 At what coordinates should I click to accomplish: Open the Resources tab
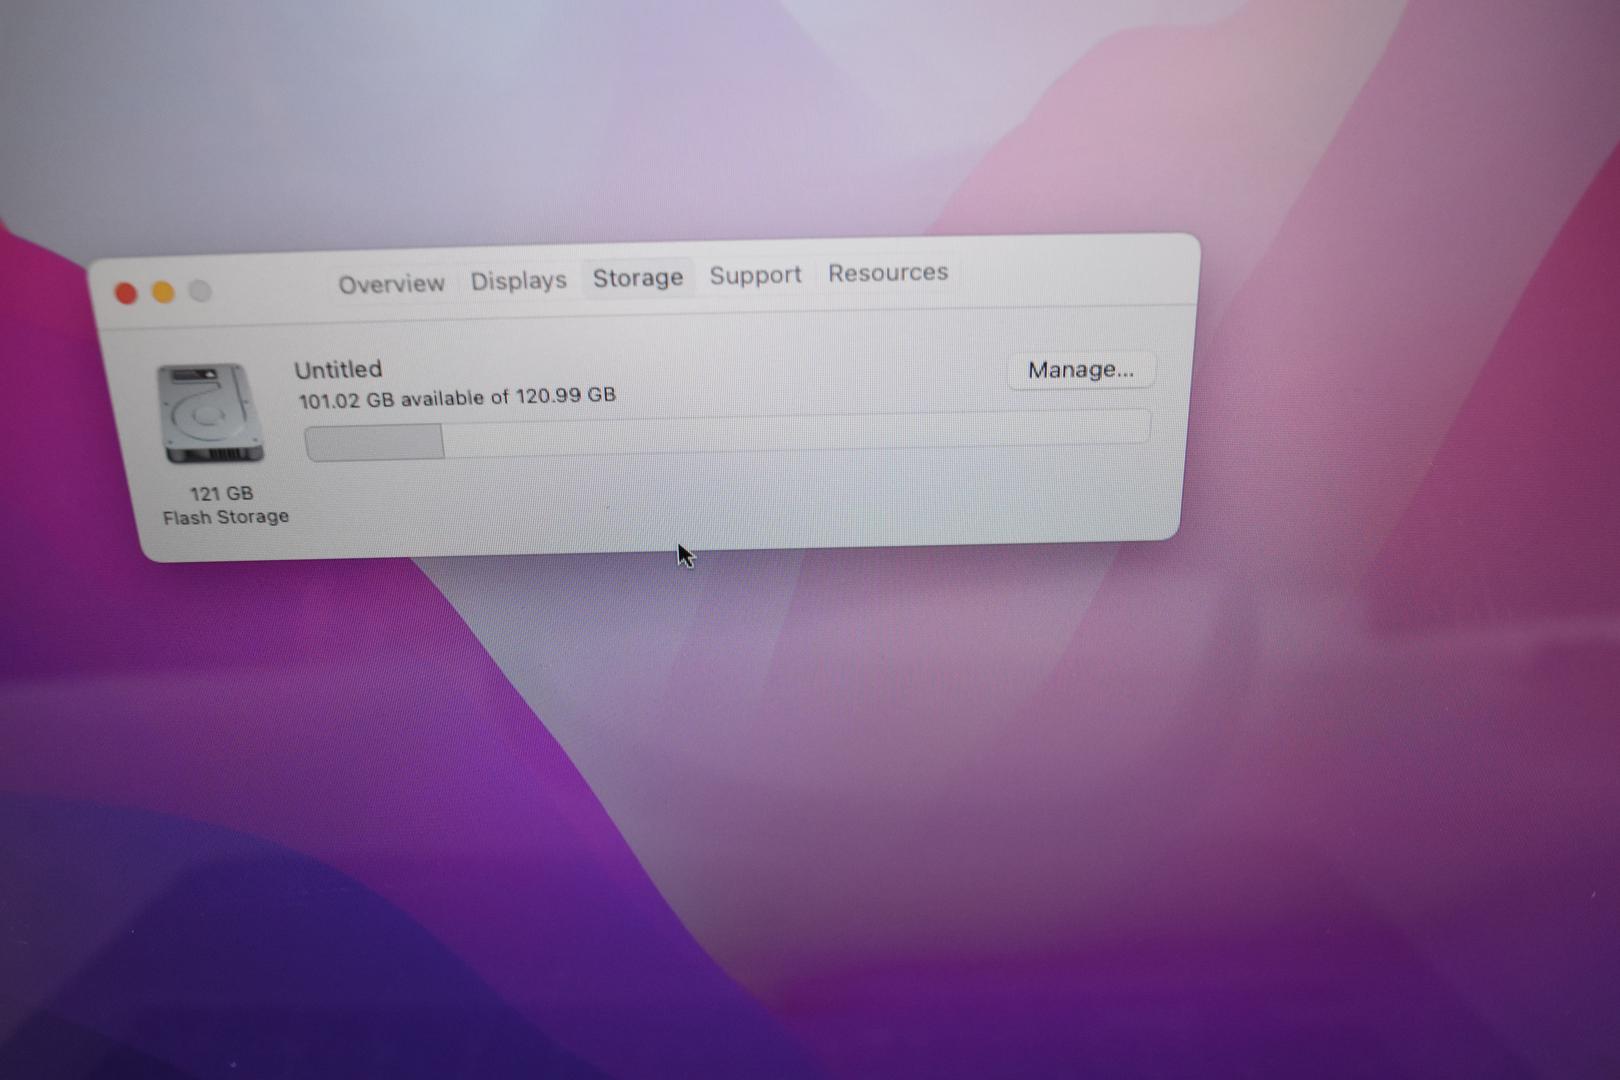(887, 272)
